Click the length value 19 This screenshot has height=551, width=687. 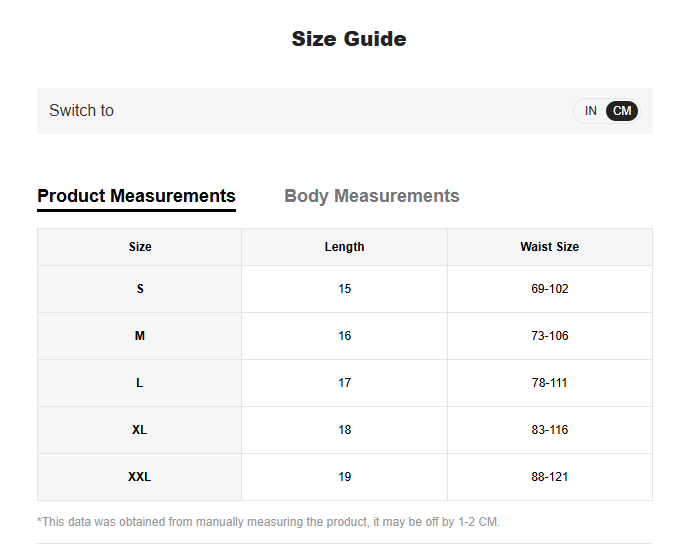click(x=344, y=477)
